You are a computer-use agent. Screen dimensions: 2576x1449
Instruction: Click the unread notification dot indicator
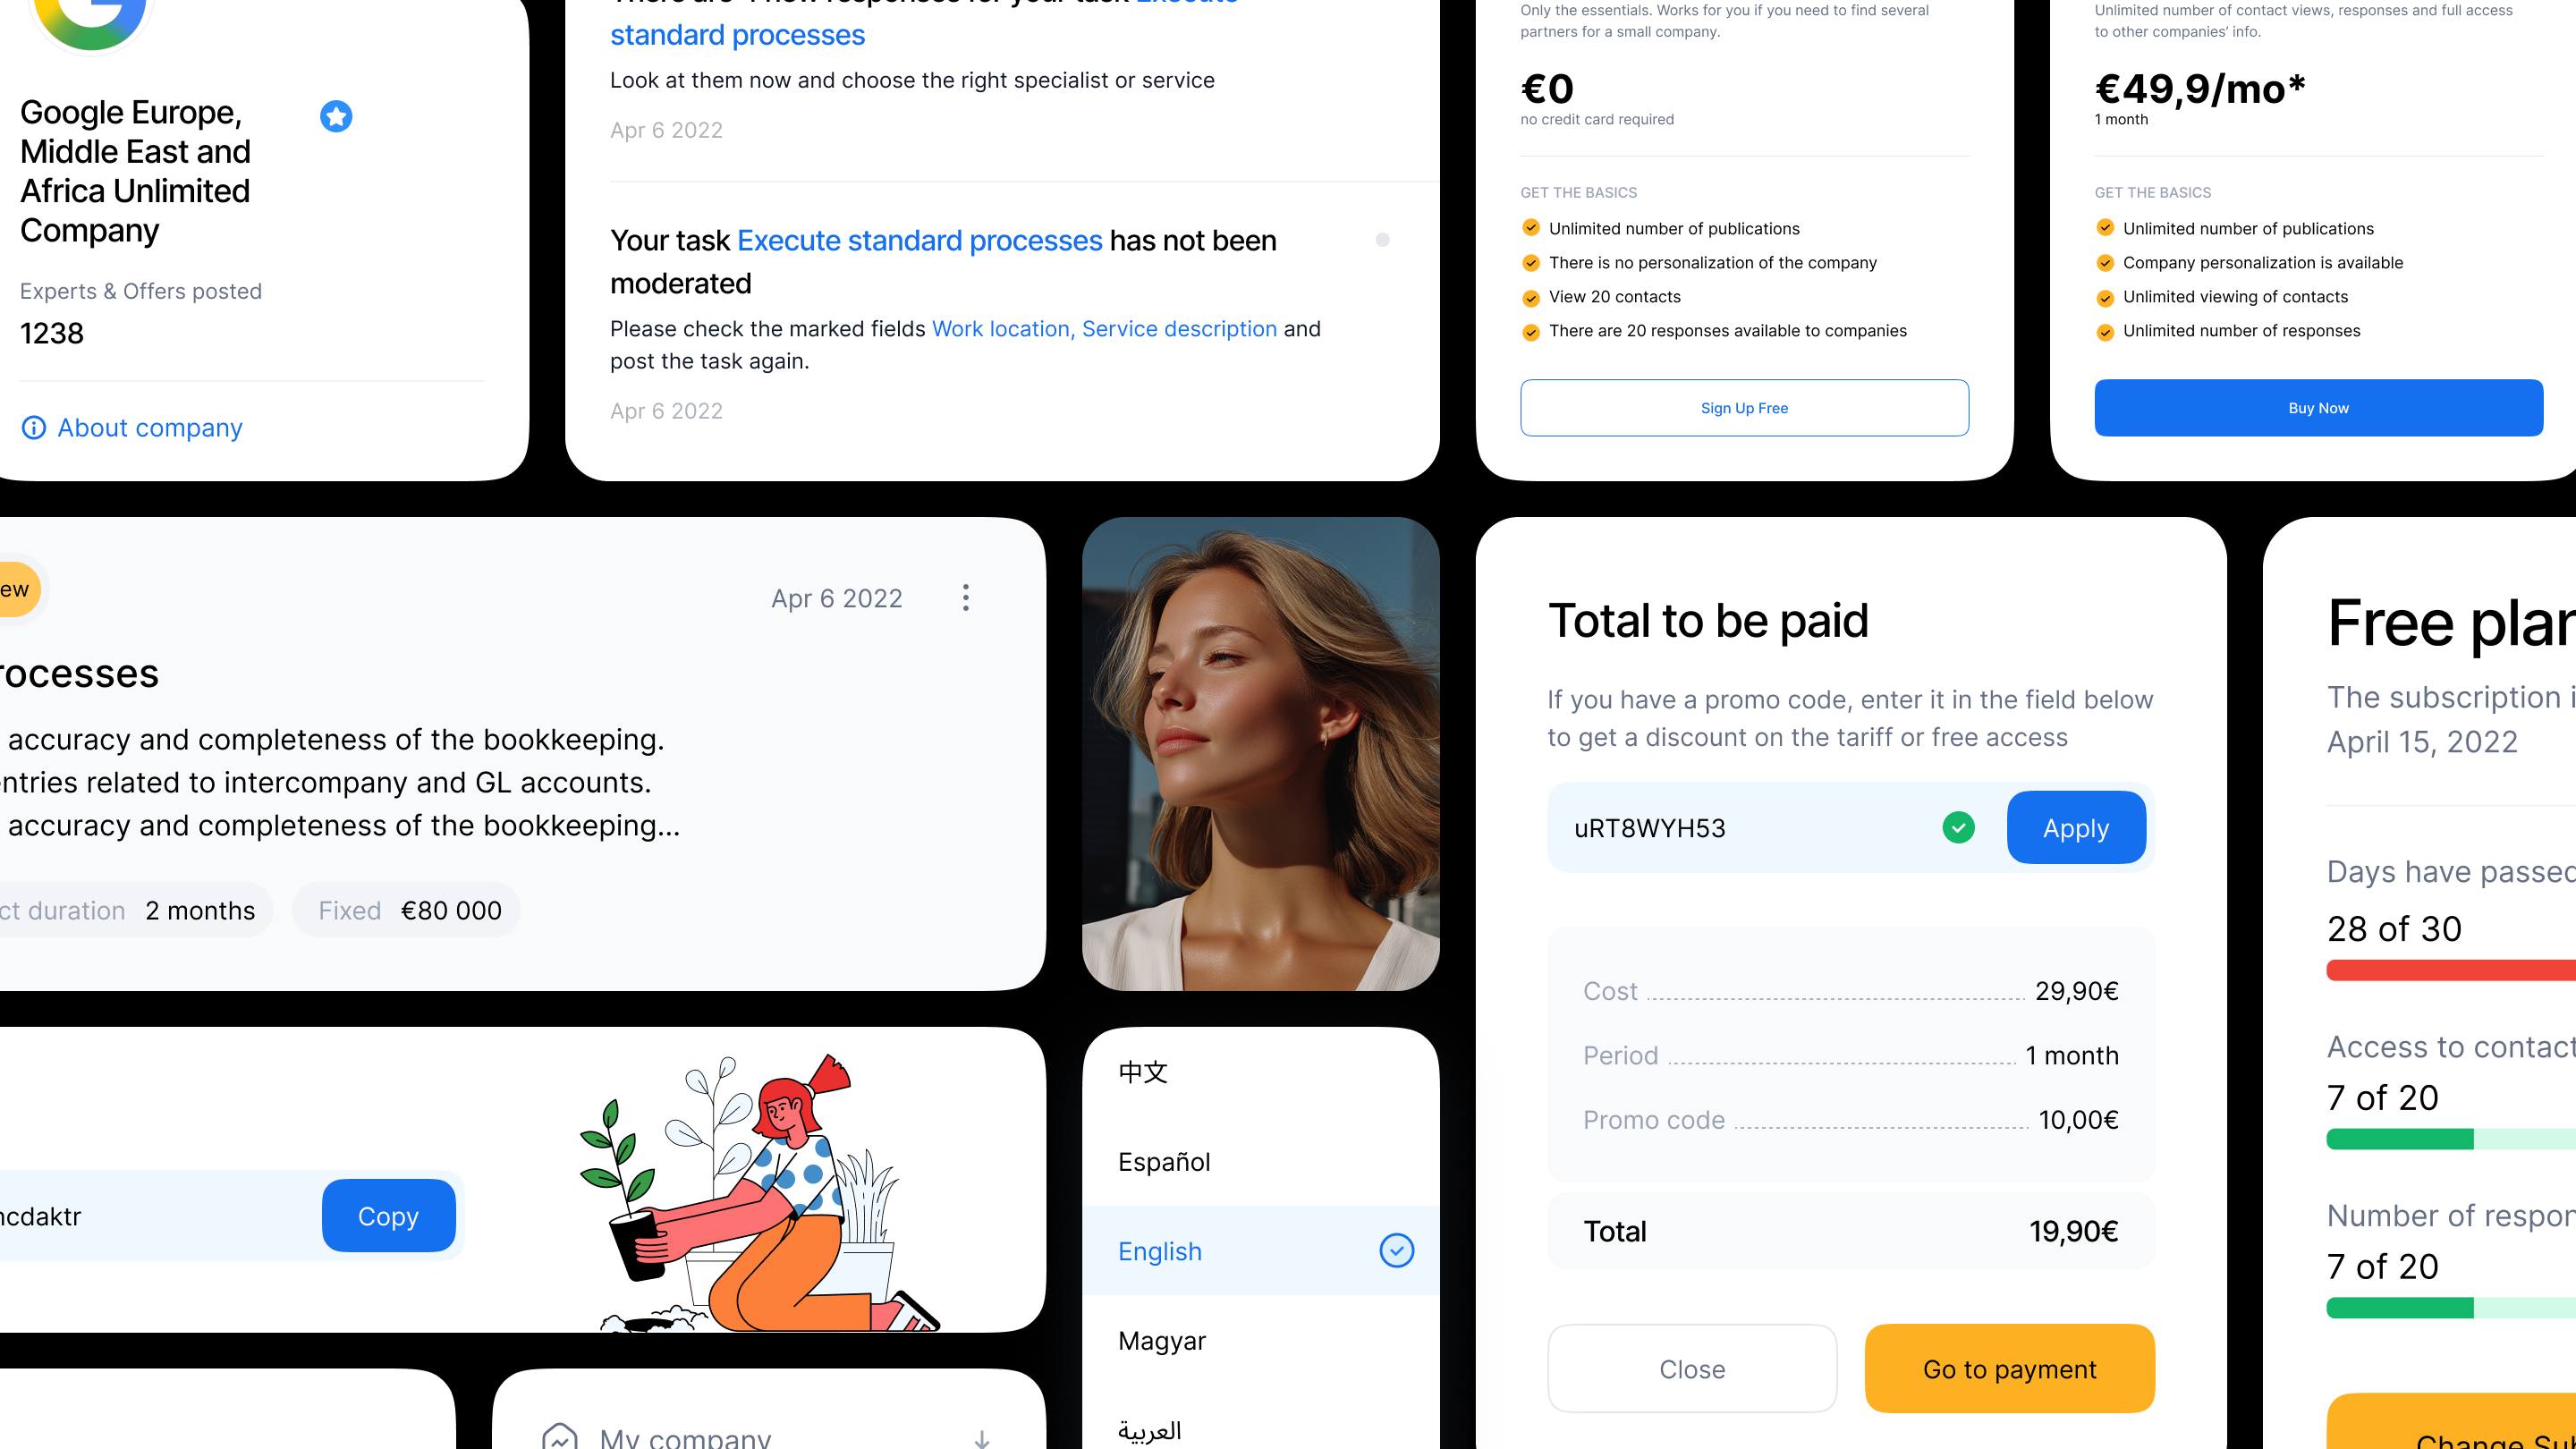tap(1383, 240)
